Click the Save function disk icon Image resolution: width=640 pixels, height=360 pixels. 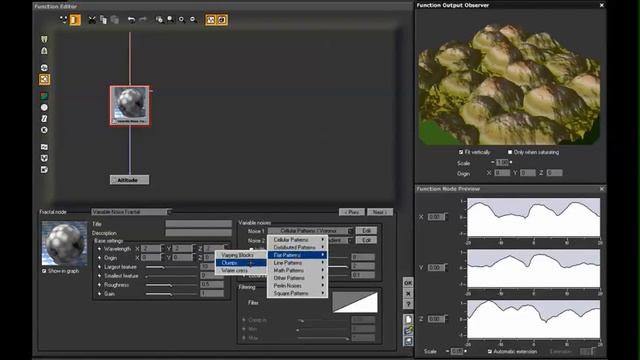click(x=408, y=341)
